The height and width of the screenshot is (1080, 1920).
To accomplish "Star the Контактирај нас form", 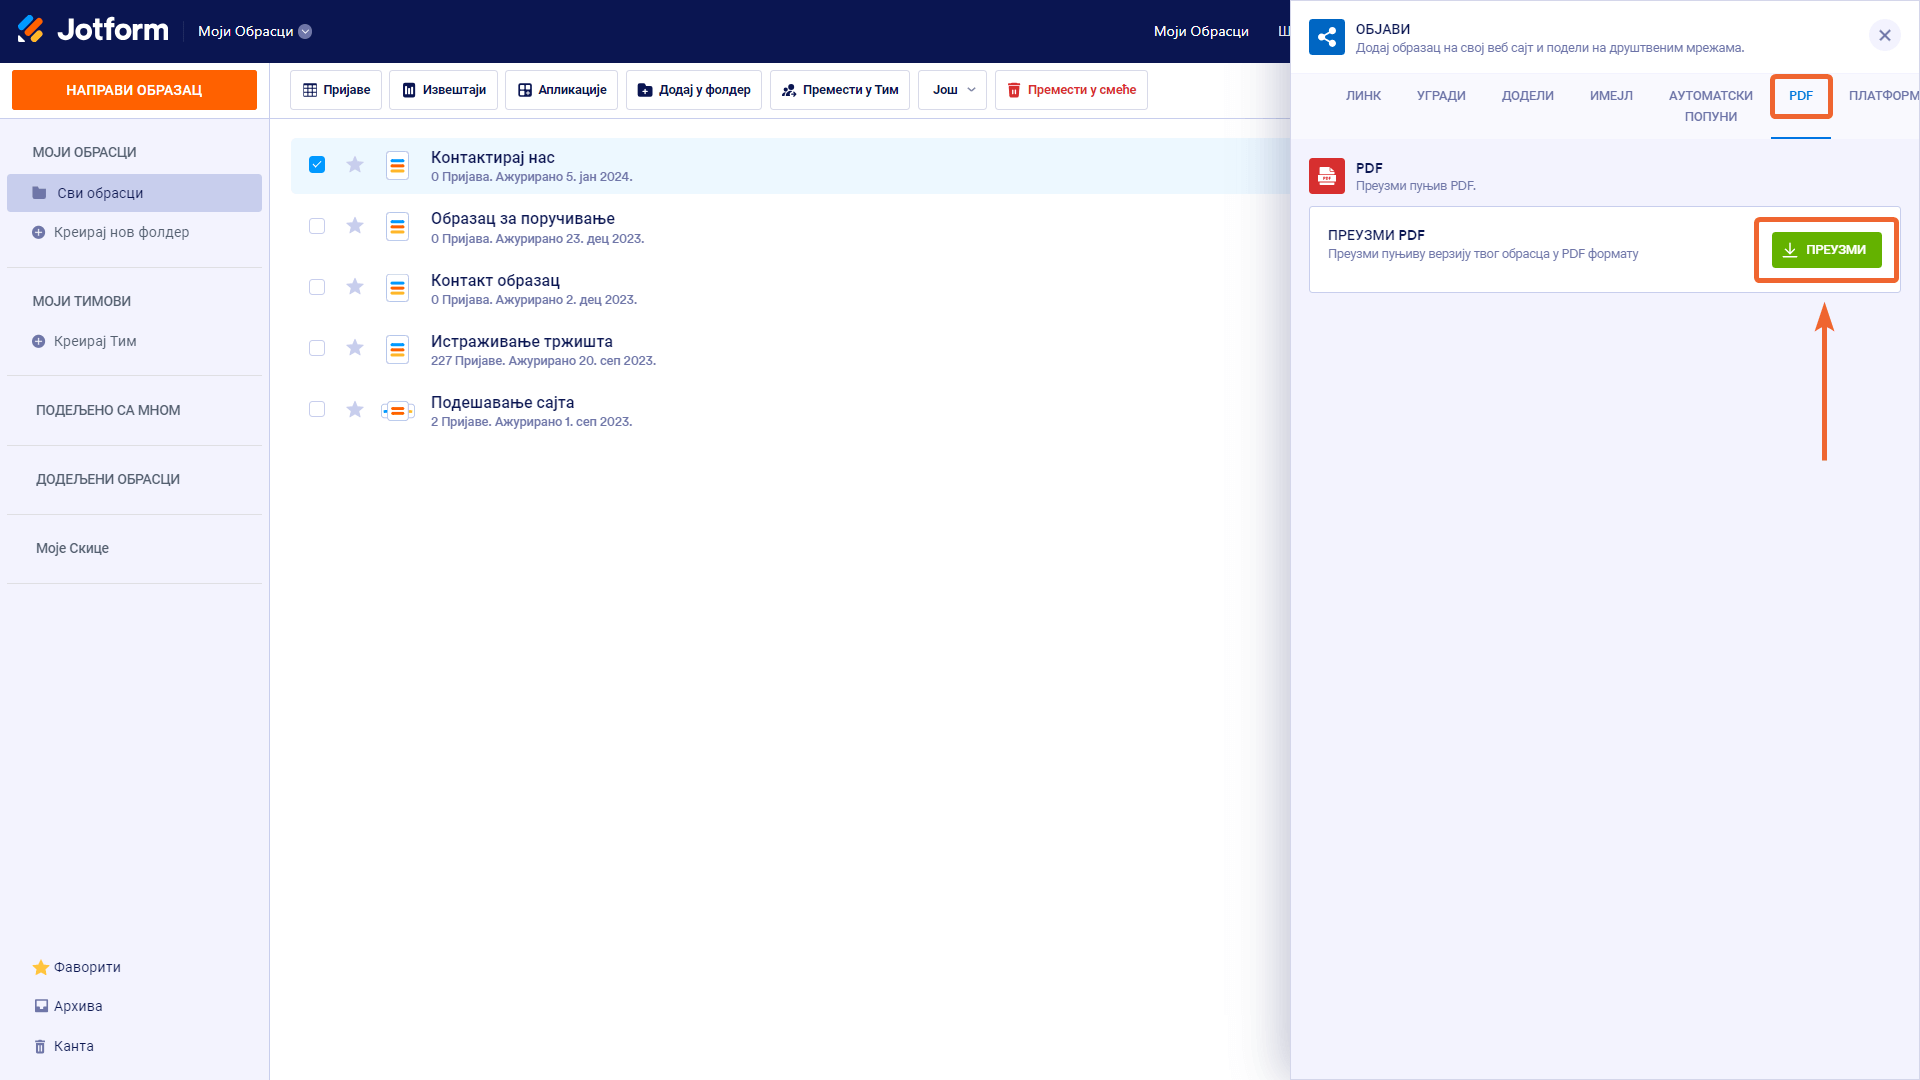I will click(355, 165).
